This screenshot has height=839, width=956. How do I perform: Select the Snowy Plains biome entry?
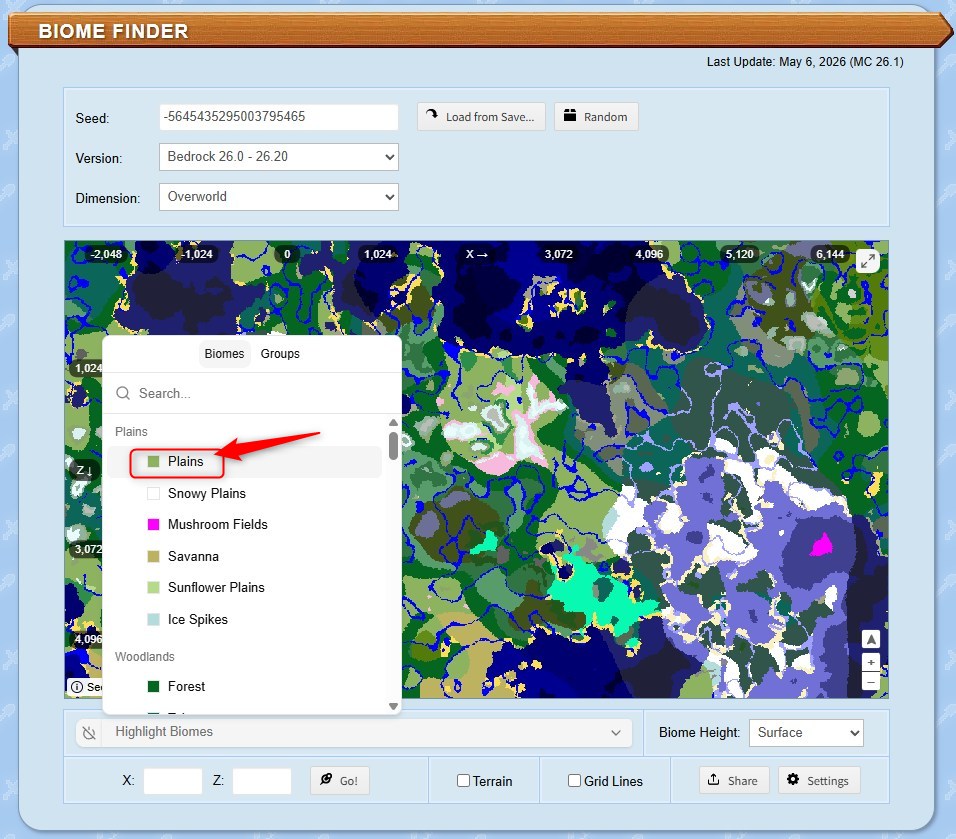[x=244, y=493]
